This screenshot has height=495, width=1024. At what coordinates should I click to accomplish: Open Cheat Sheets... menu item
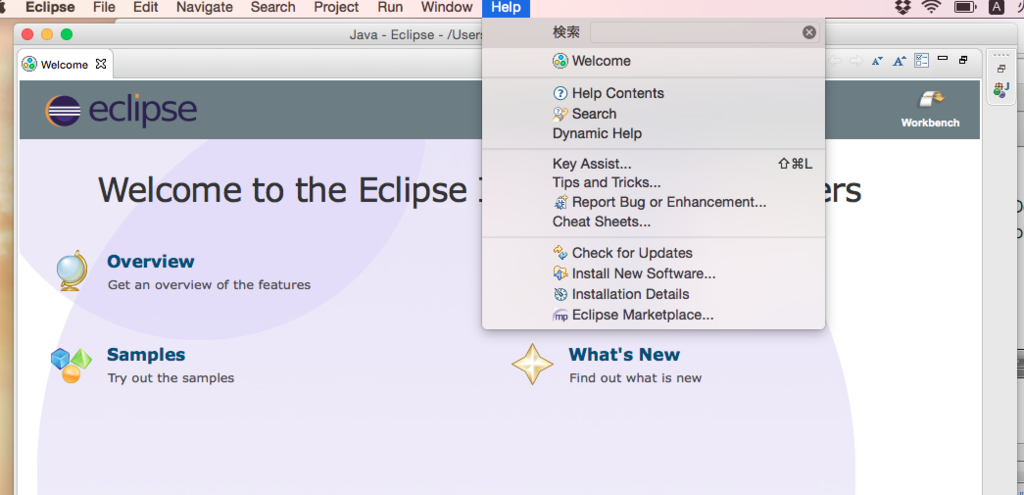(x=653, y=221)
